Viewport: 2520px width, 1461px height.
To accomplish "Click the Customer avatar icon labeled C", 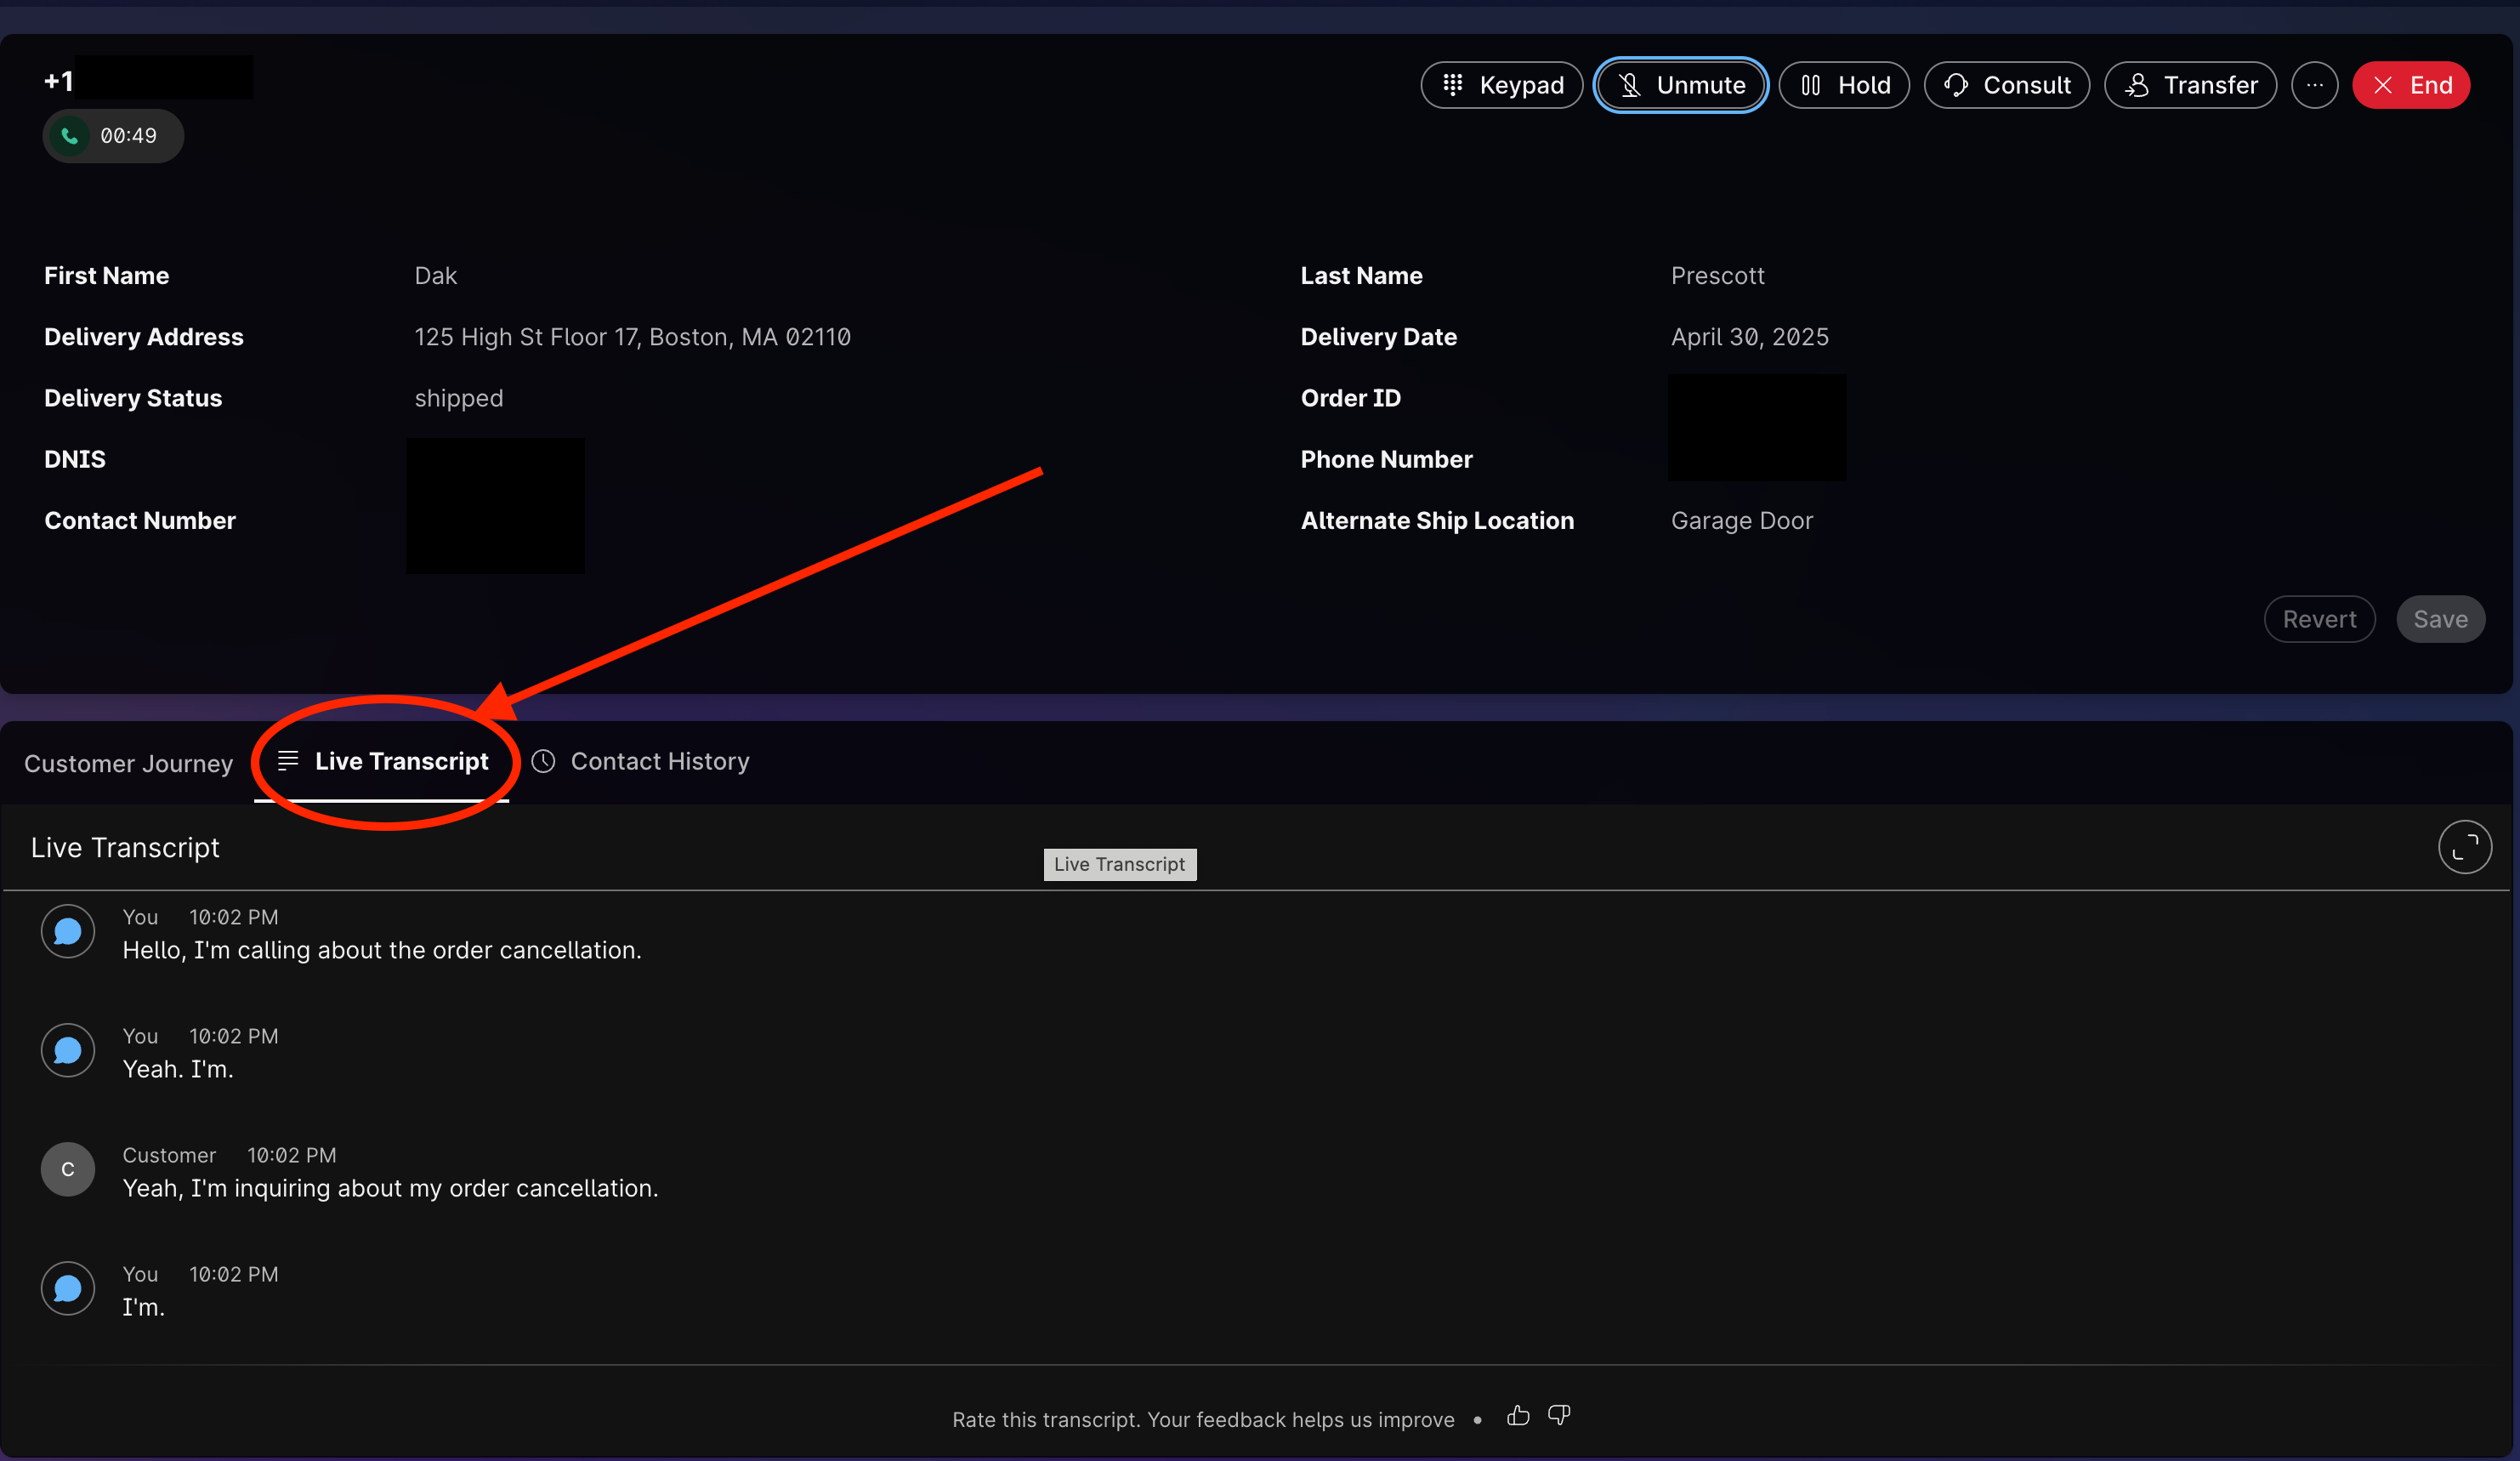I will [x=68, y=1169].
